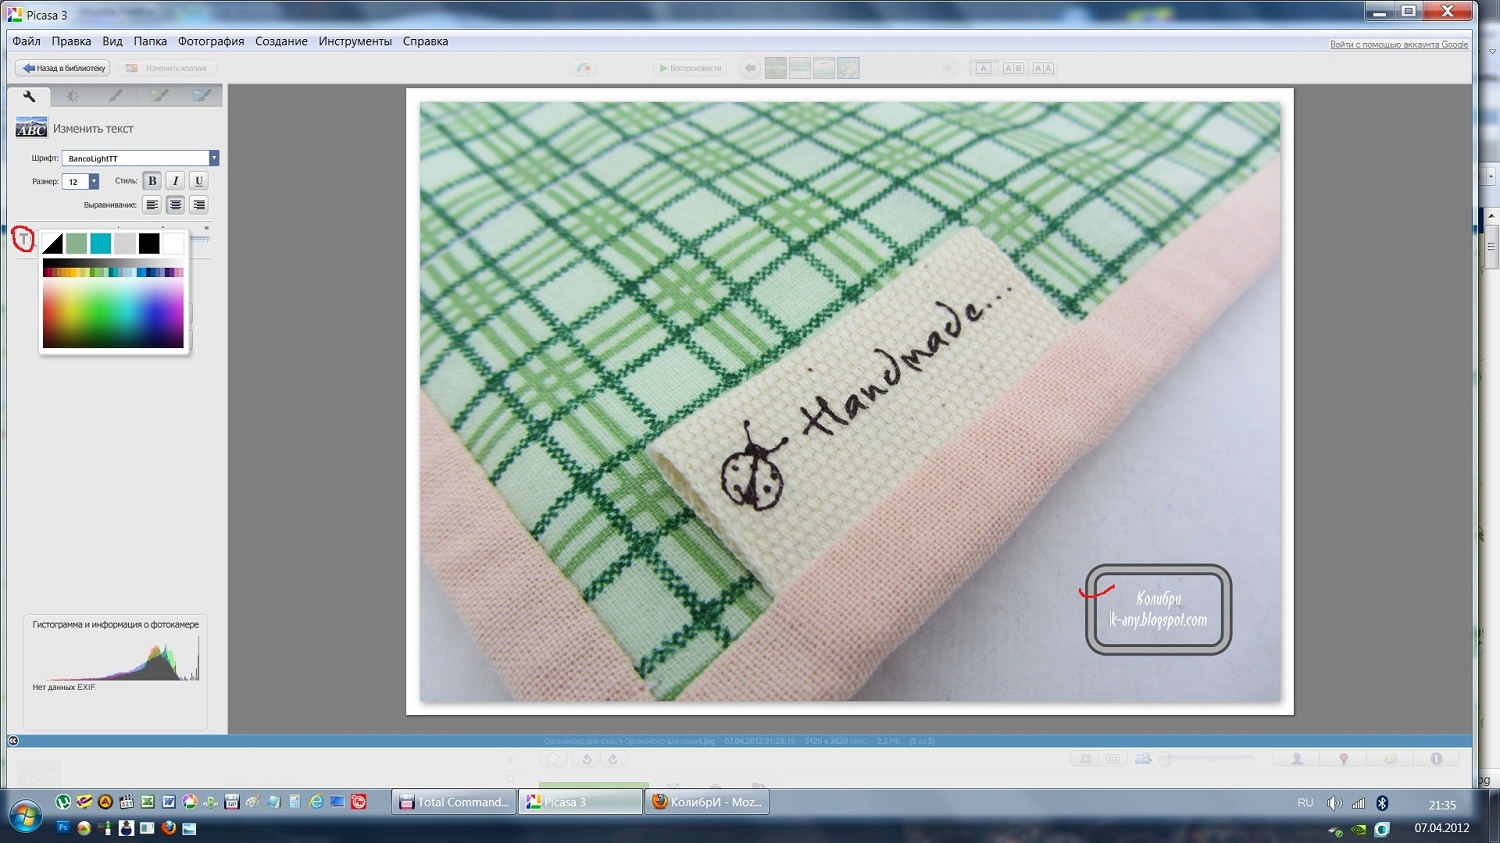
Task: Choose a color from the multicolor palette strip
Action: coord(113,272)
